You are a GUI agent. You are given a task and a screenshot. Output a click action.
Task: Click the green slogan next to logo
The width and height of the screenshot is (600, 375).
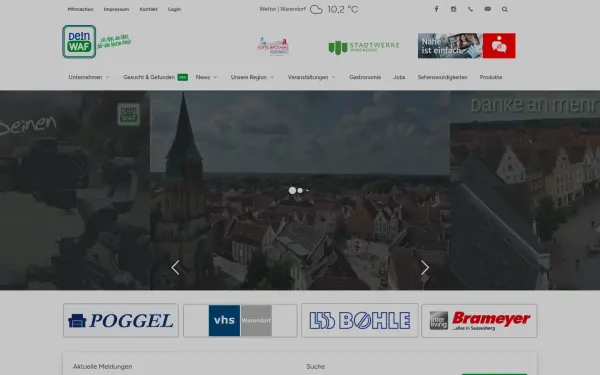click(114, 41)
